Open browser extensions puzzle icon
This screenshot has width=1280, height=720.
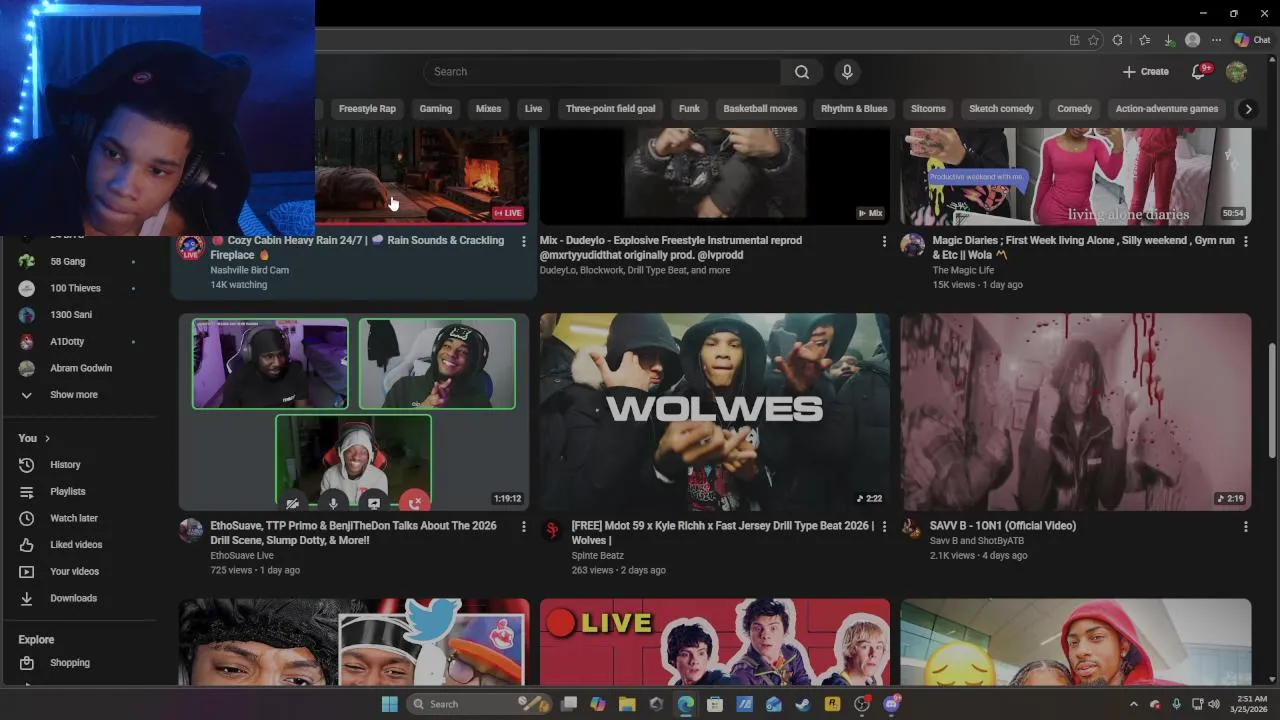(x=1118, y=40)
